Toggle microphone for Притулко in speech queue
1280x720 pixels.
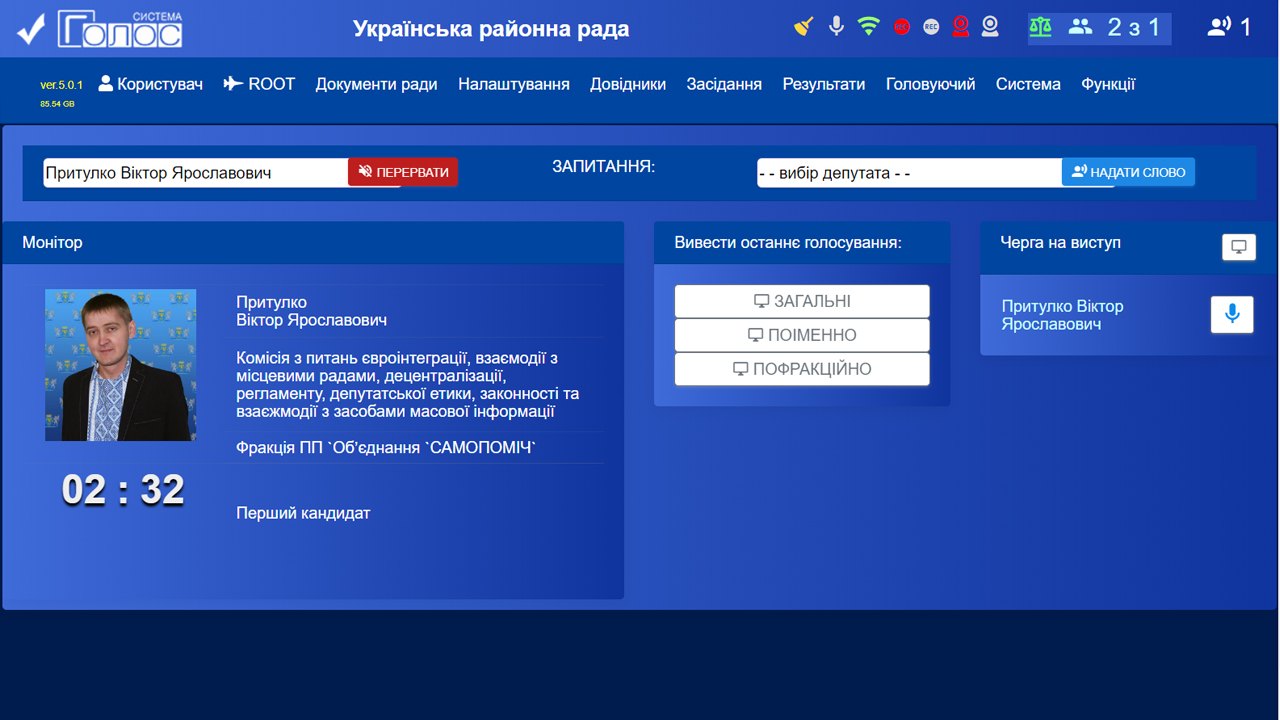point(1232,315)
